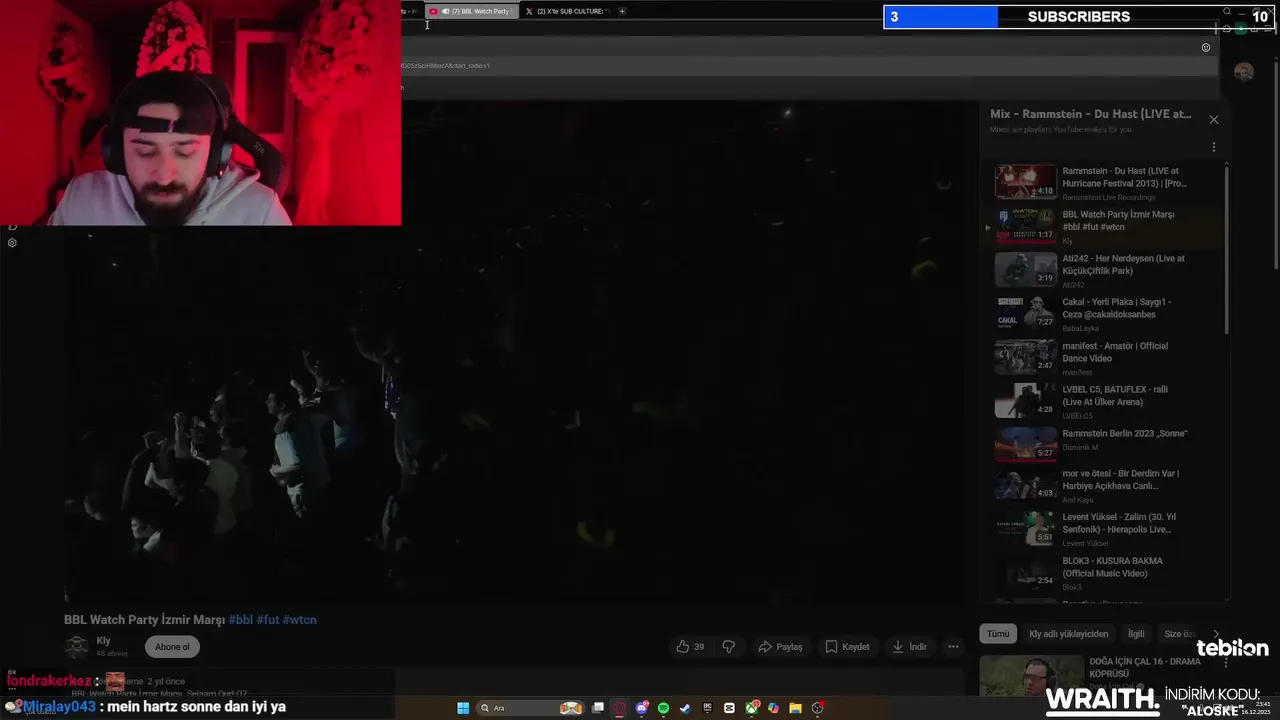Select Kly adlı yükleyiciden filter chip
The image size is (1280, 720).
coord(1069,634)
